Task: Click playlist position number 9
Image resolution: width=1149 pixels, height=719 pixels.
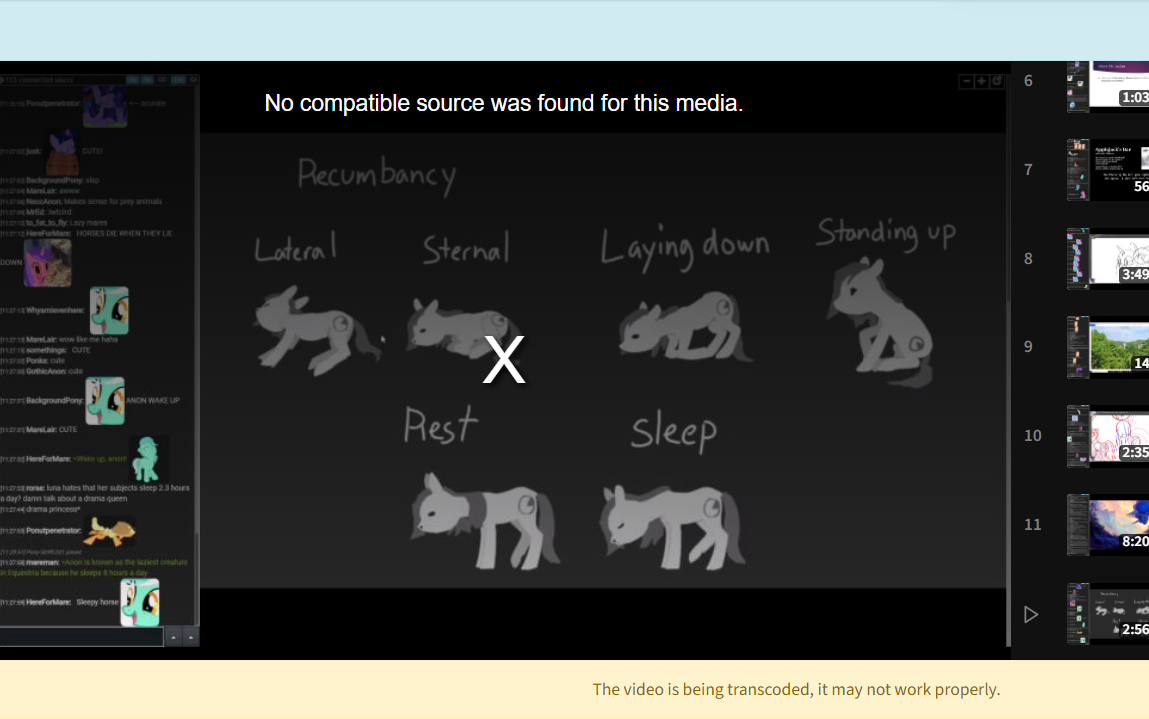Action: [x=1028, y=347]
